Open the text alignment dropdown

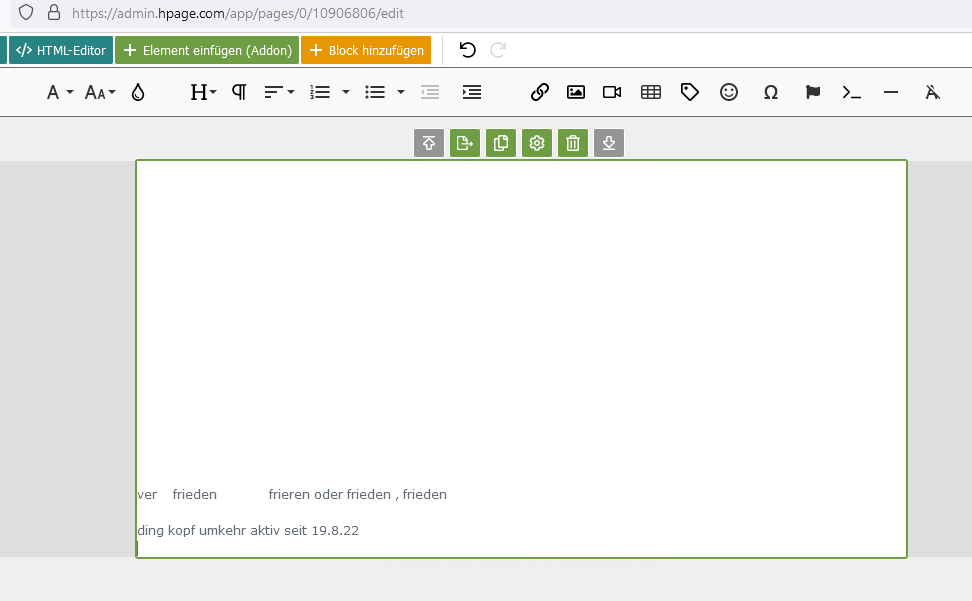tap(279, 92)
